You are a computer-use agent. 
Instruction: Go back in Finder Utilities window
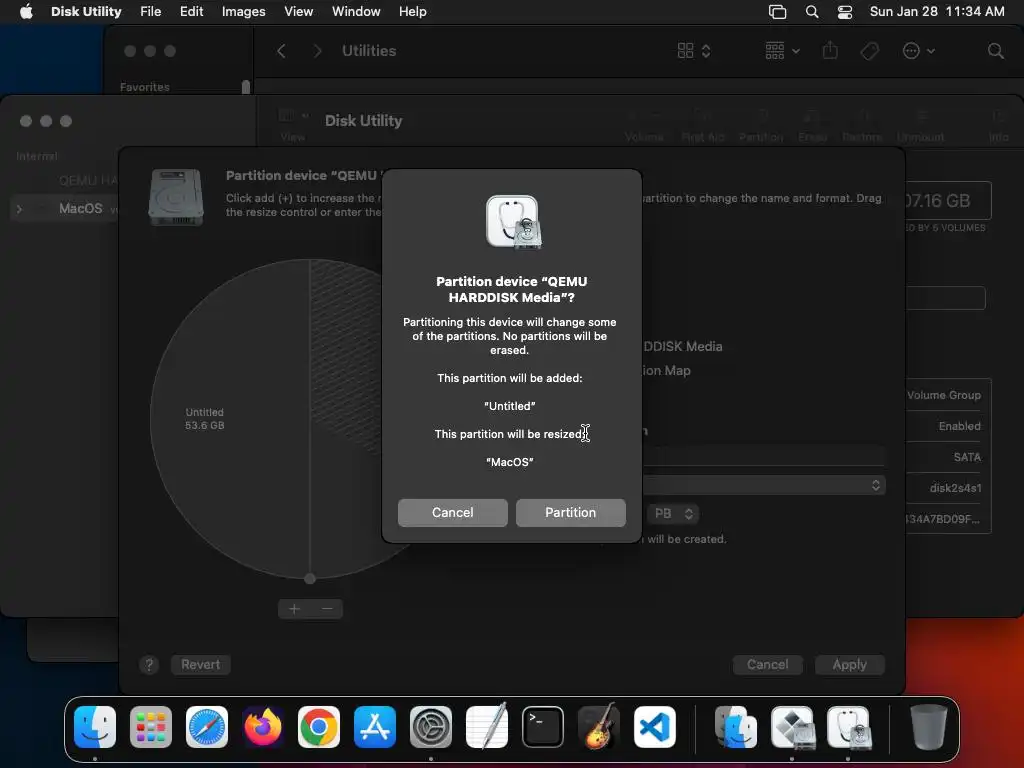[x=281, y=51]
